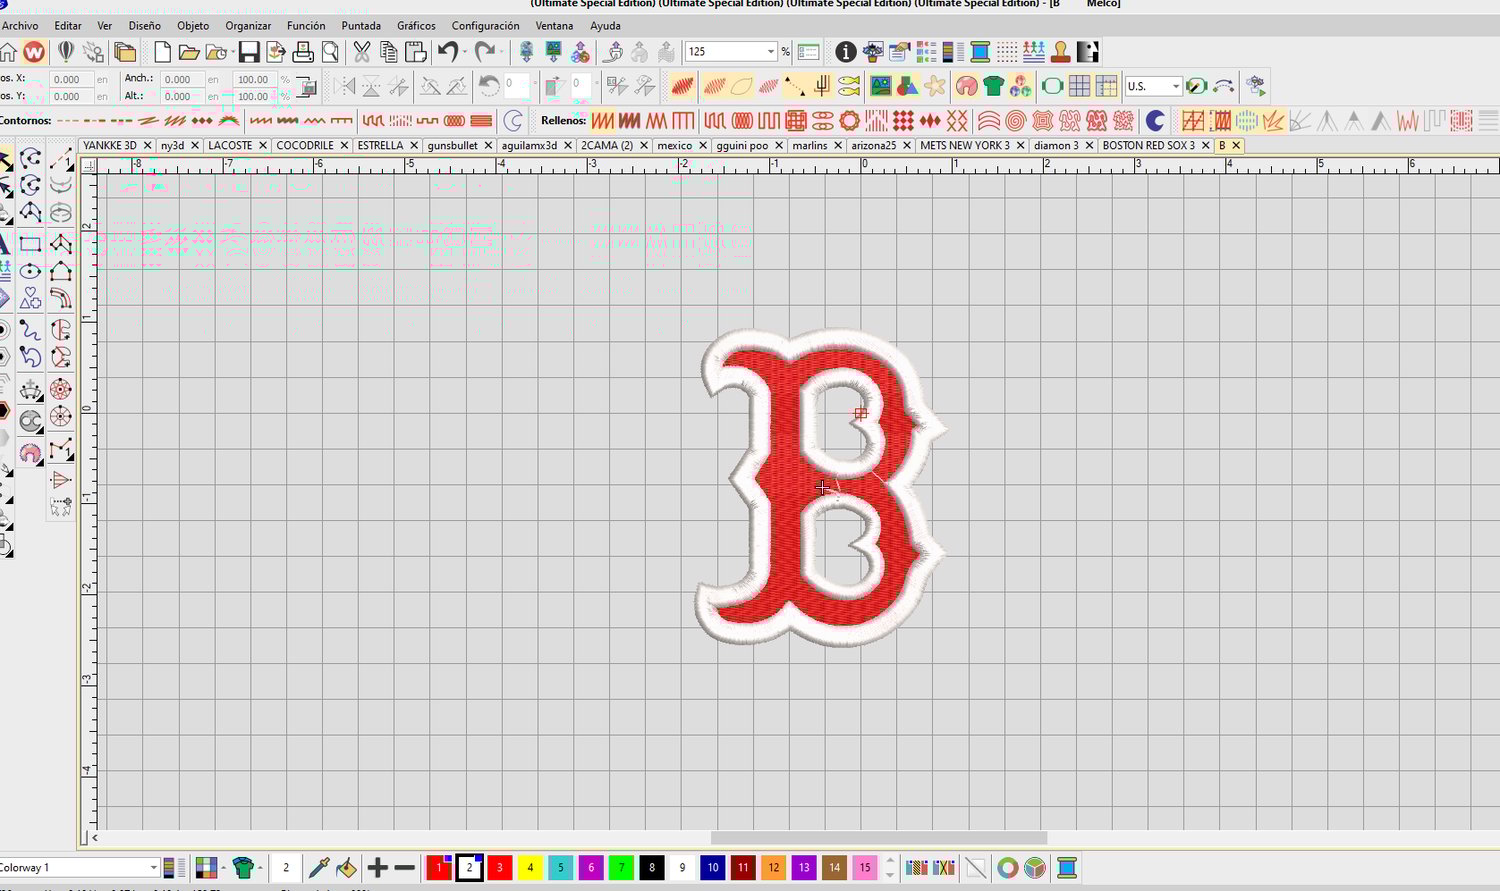Viewport: 1500px width, 891px height.
Task: Toggle the fish background image display icon
Action: pyautogui.click(x=849, y=87)
